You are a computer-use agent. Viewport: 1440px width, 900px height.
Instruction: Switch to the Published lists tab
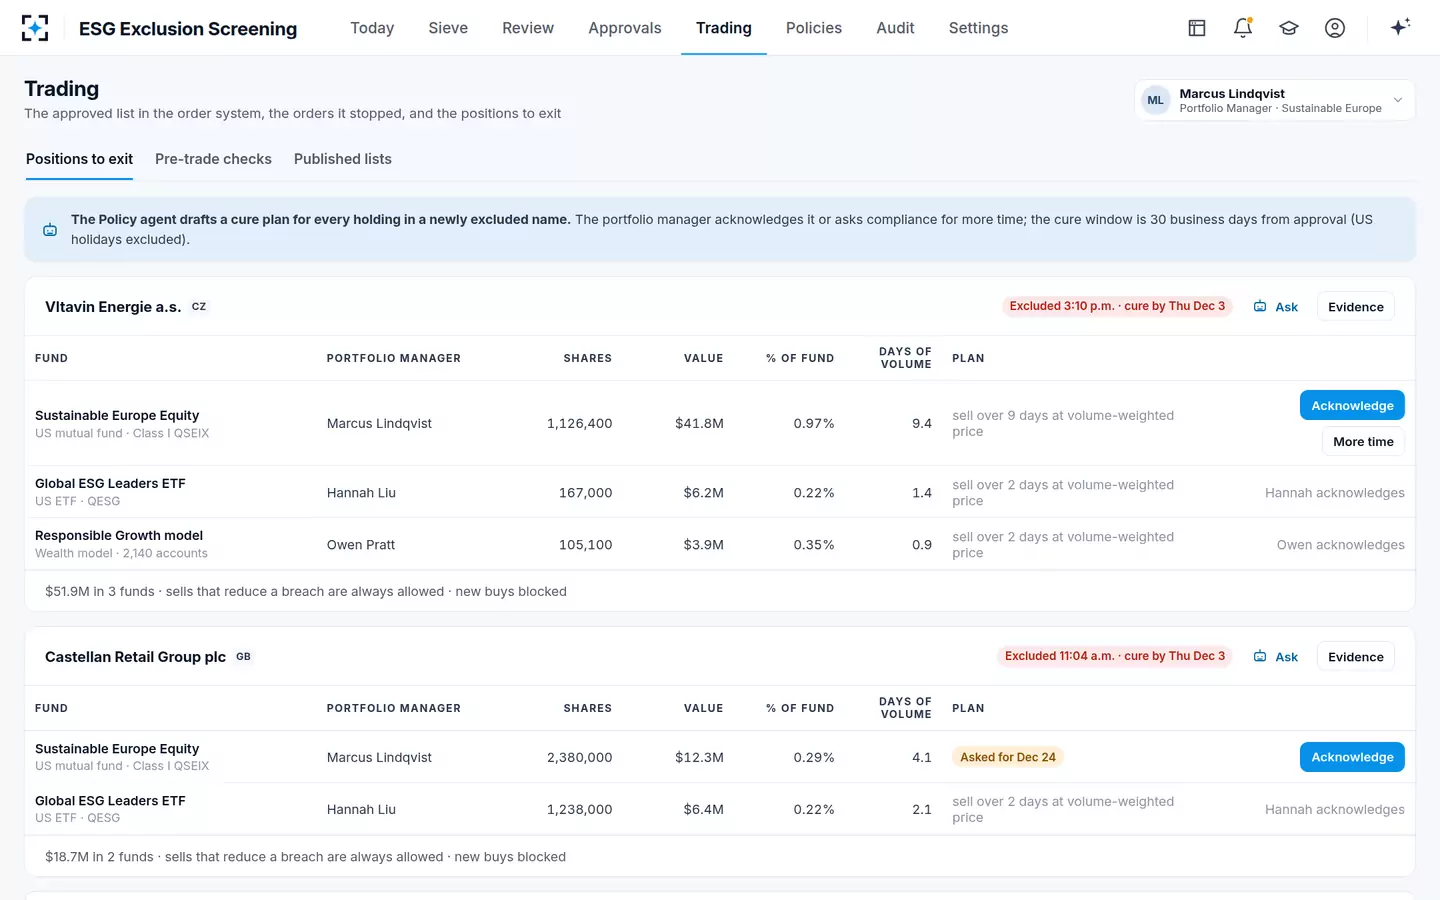point(343,159)
